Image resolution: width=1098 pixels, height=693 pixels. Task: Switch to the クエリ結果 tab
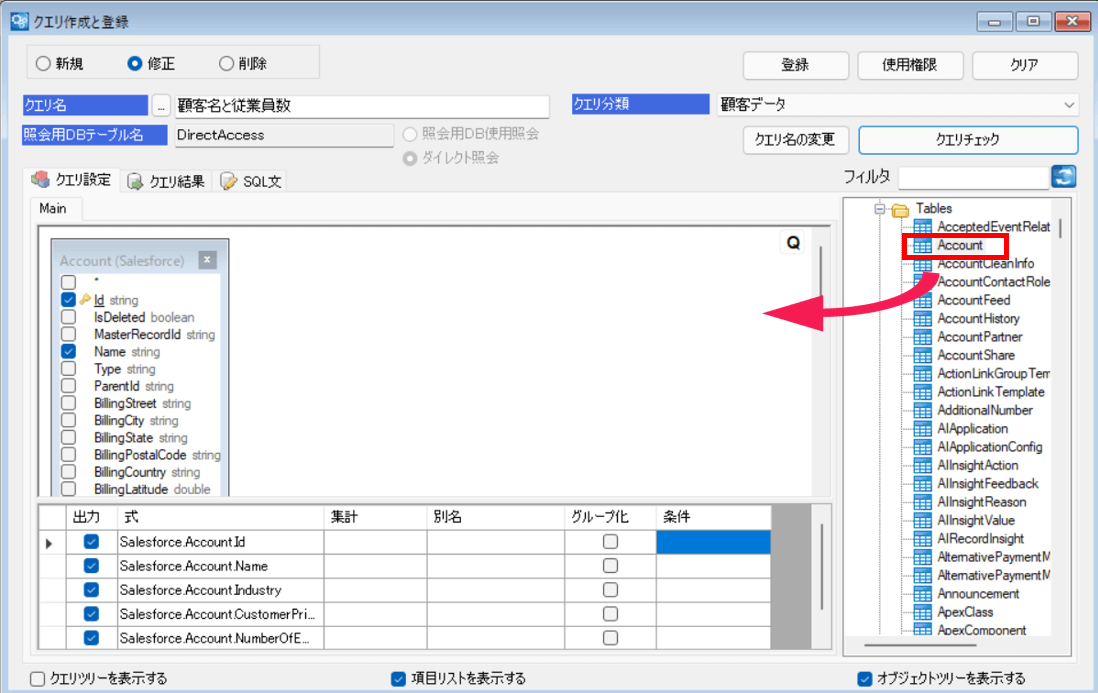(166, 181)
